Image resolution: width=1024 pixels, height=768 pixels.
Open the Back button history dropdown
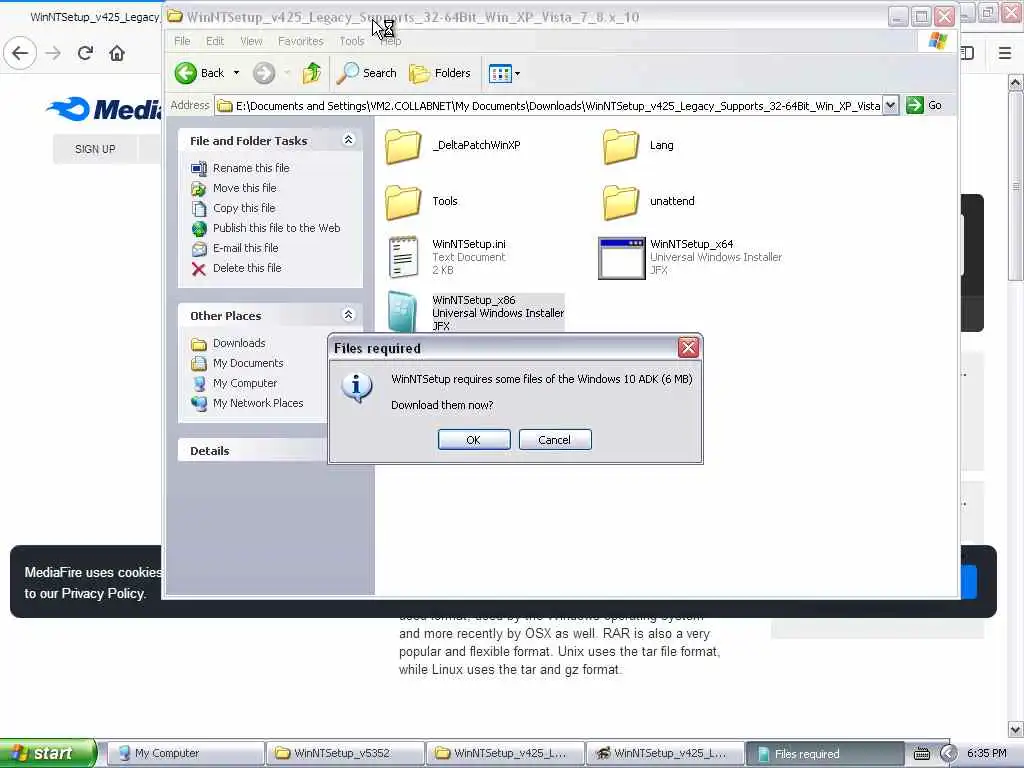point(236,73)
